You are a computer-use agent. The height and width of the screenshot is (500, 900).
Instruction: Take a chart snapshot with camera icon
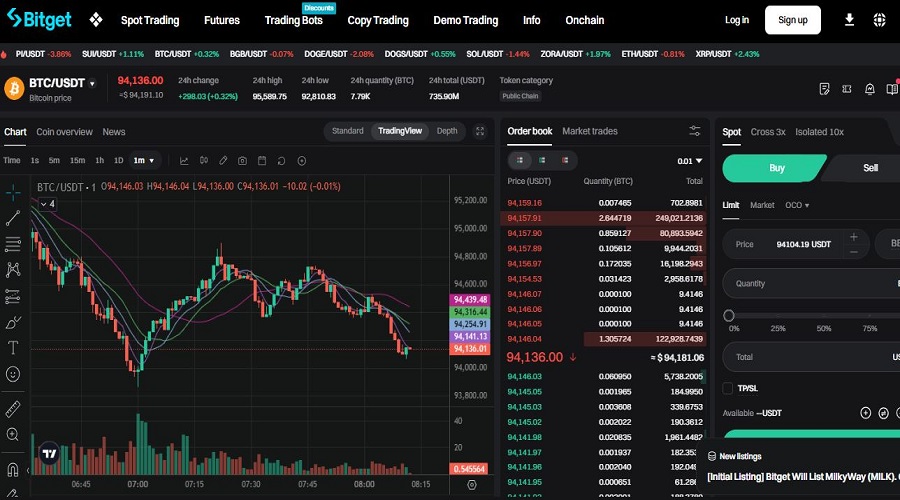242,161
